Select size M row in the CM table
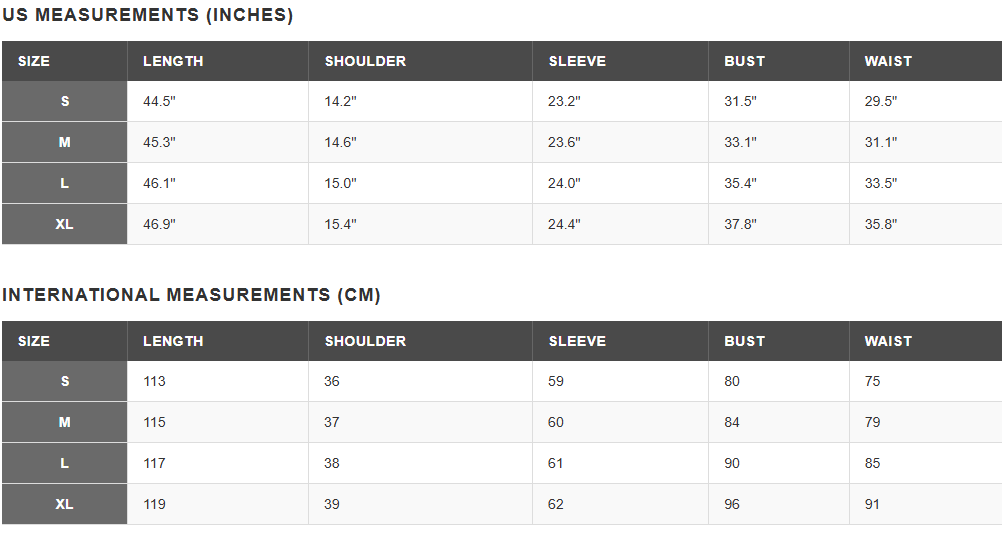 tap(65, 422)
